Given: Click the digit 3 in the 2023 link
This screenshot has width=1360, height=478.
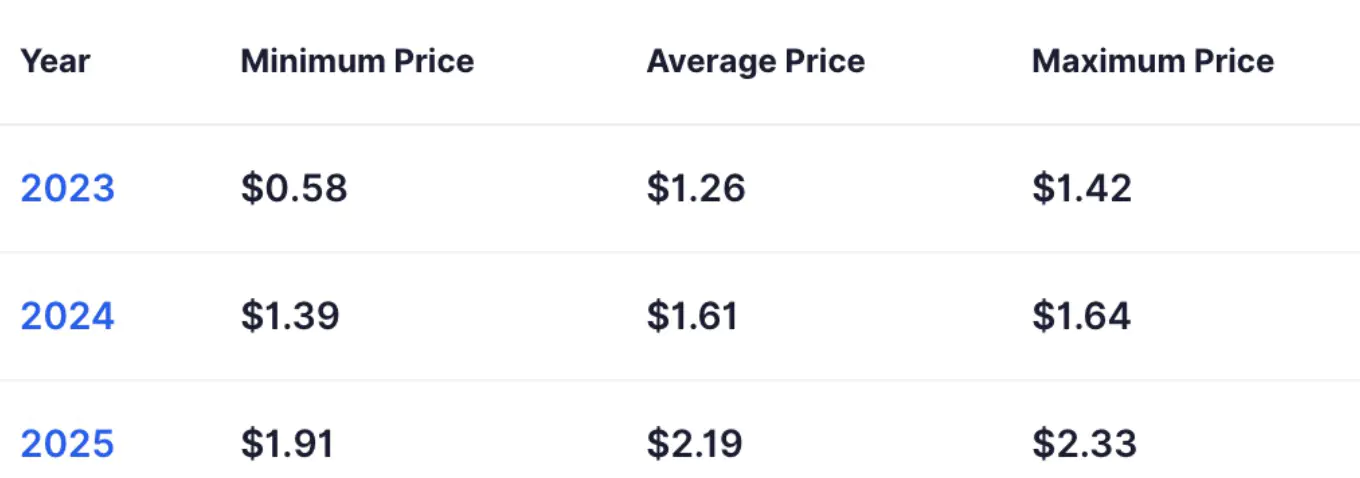Looking at the screenshot, I should click(104, 188).
